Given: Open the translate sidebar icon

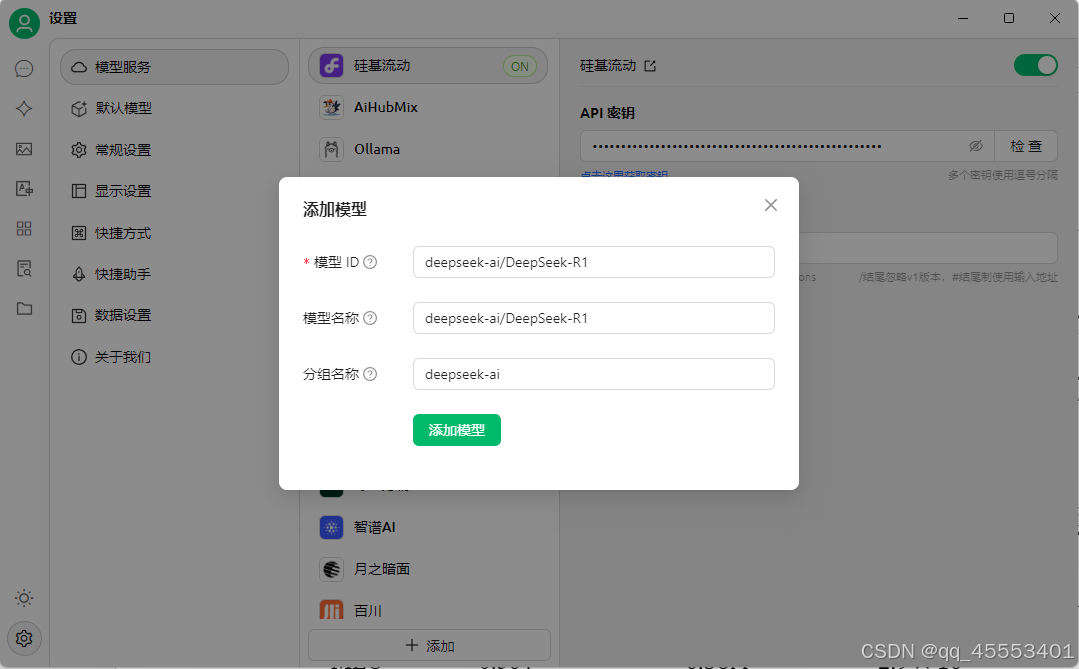Looking at the screenshot, I should coord(24,189).
